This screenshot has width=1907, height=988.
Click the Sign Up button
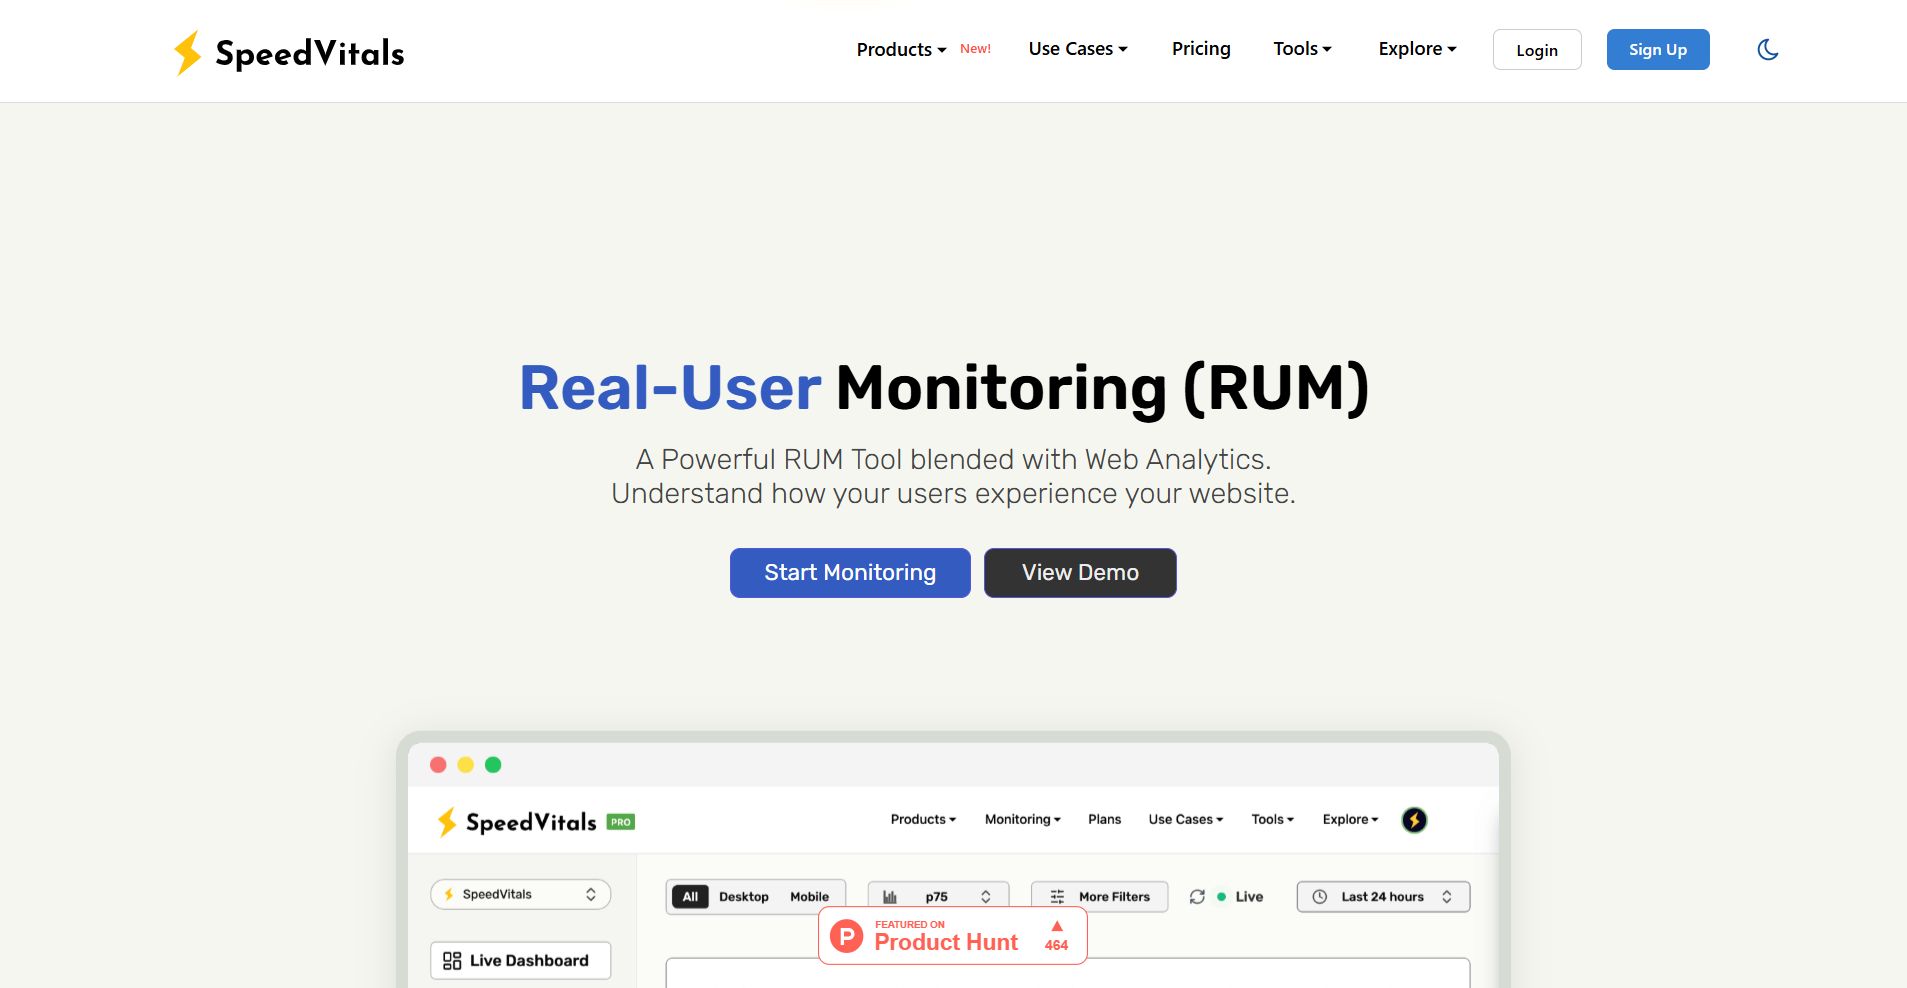[1658, 50]
